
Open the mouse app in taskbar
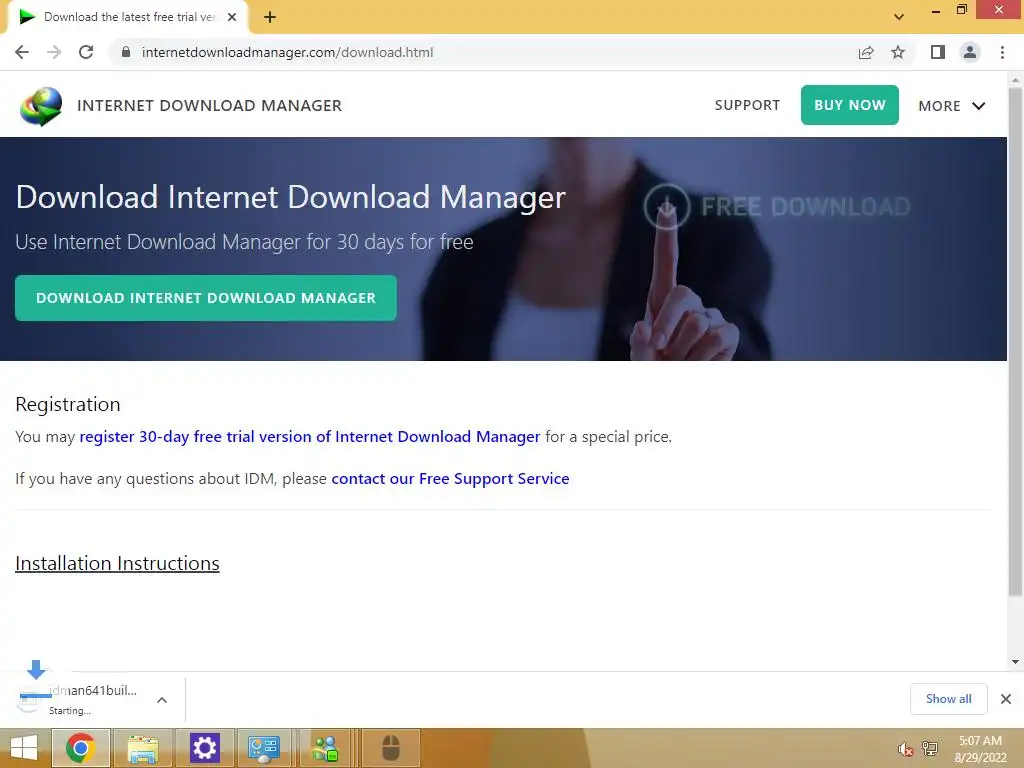click(391, 748)
